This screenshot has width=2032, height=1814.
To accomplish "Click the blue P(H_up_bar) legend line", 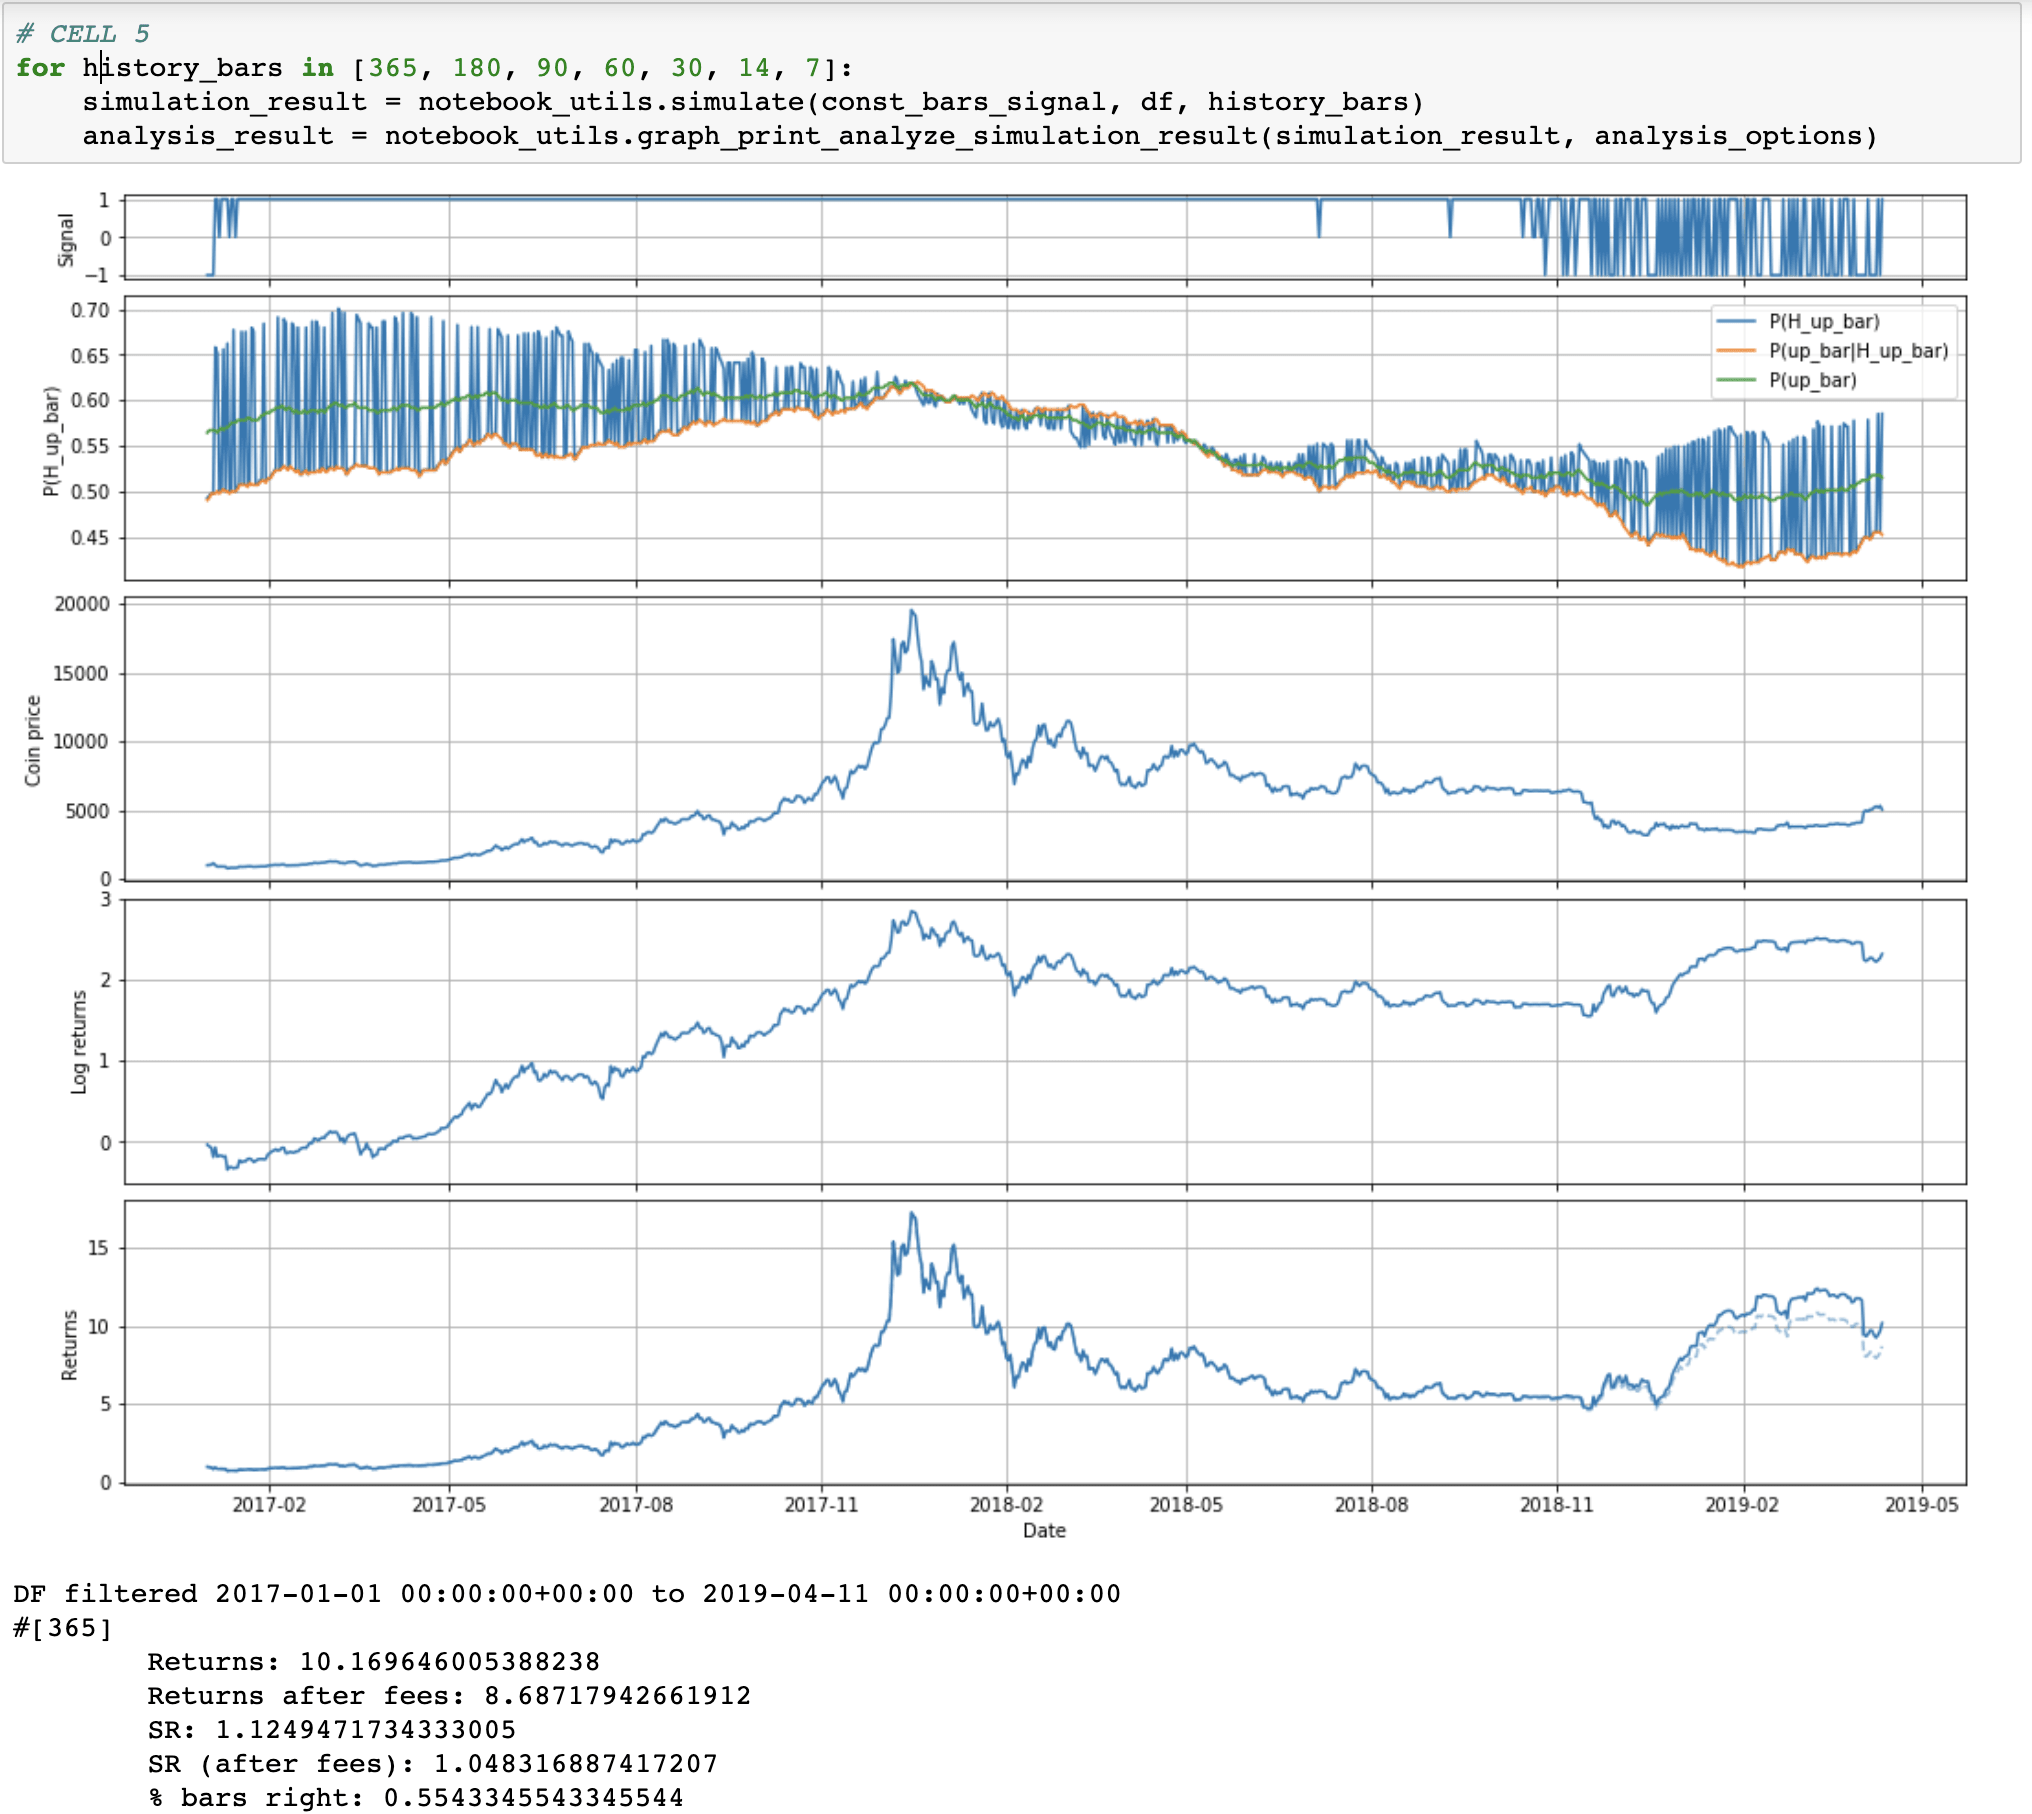I will (x=1736, y=321).
